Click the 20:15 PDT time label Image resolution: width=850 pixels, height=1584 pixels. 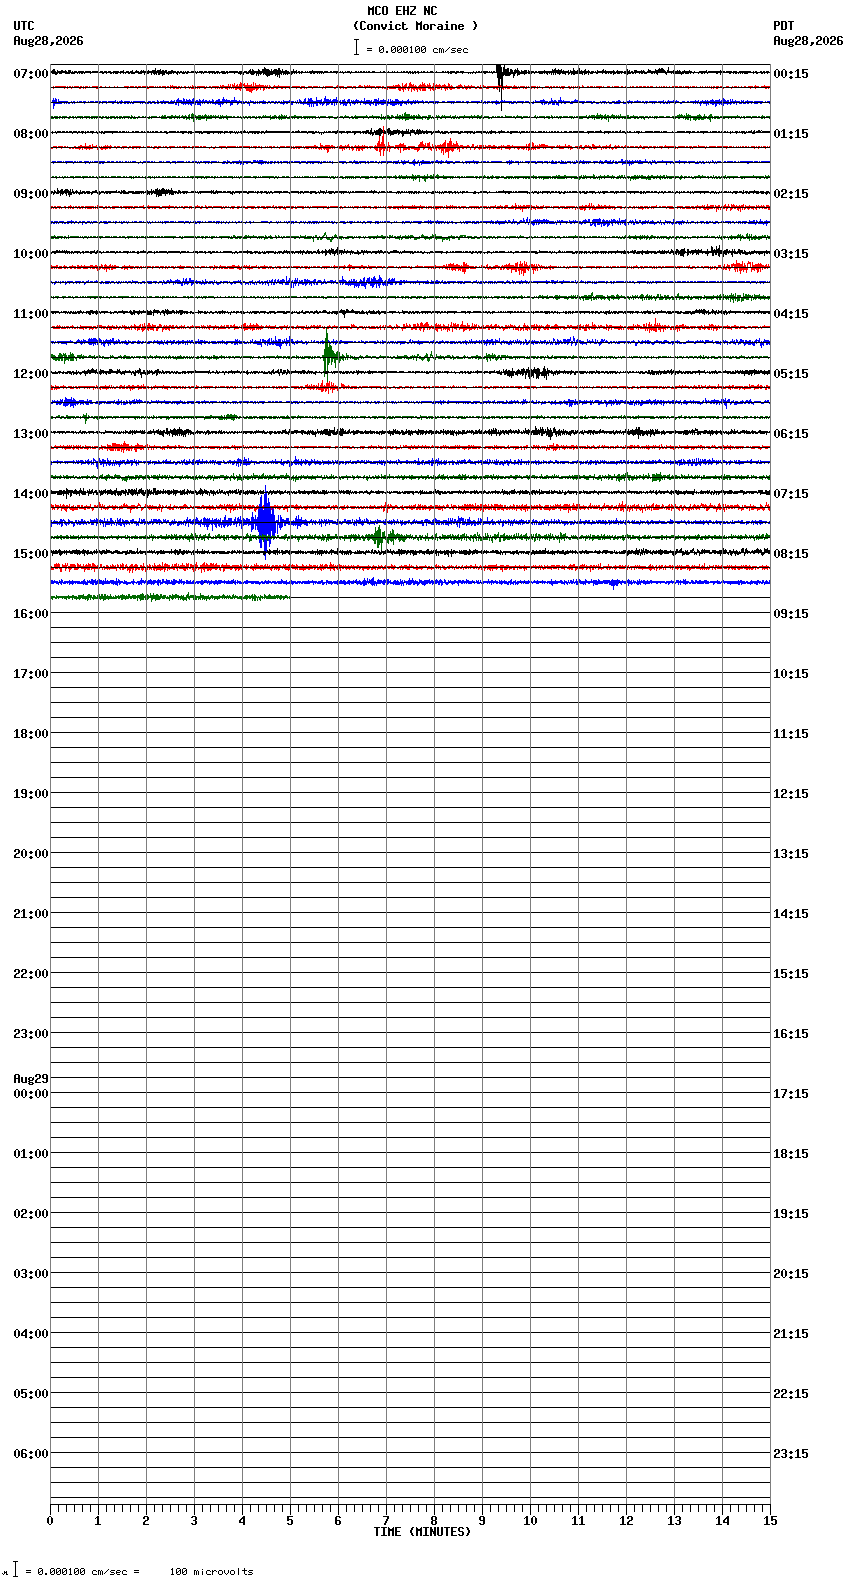click(791, 1273)
